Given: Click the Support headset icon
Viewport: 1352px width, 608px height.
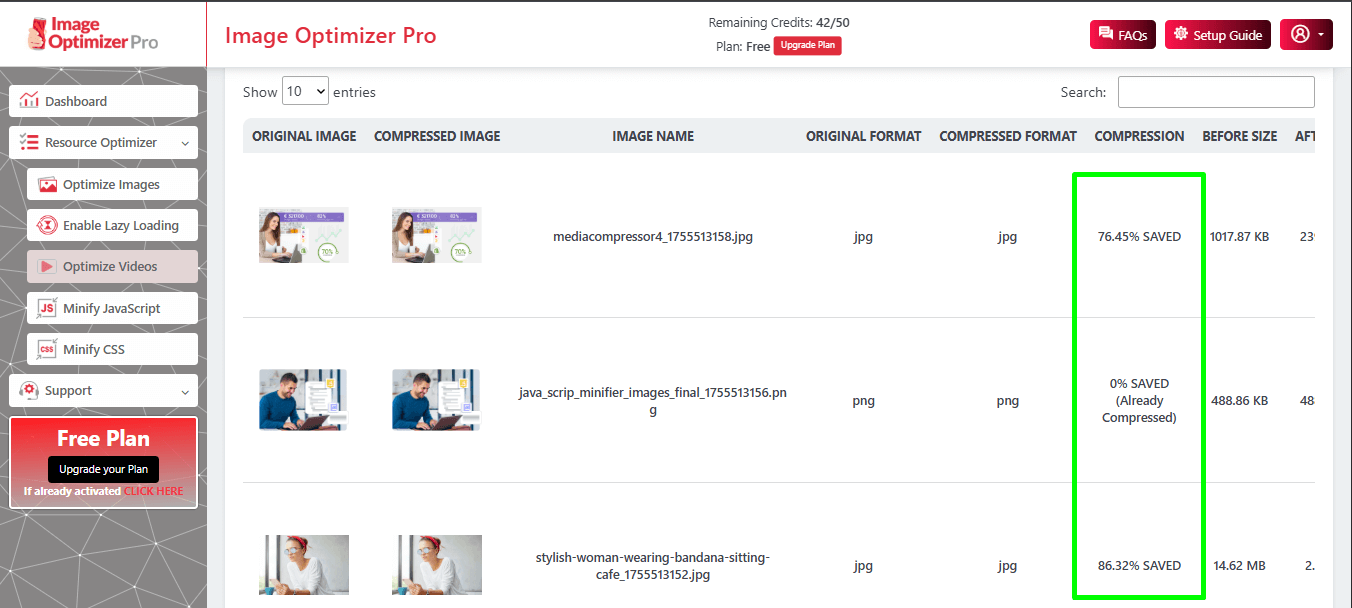Looking at the screenshot, I should 29,390.
